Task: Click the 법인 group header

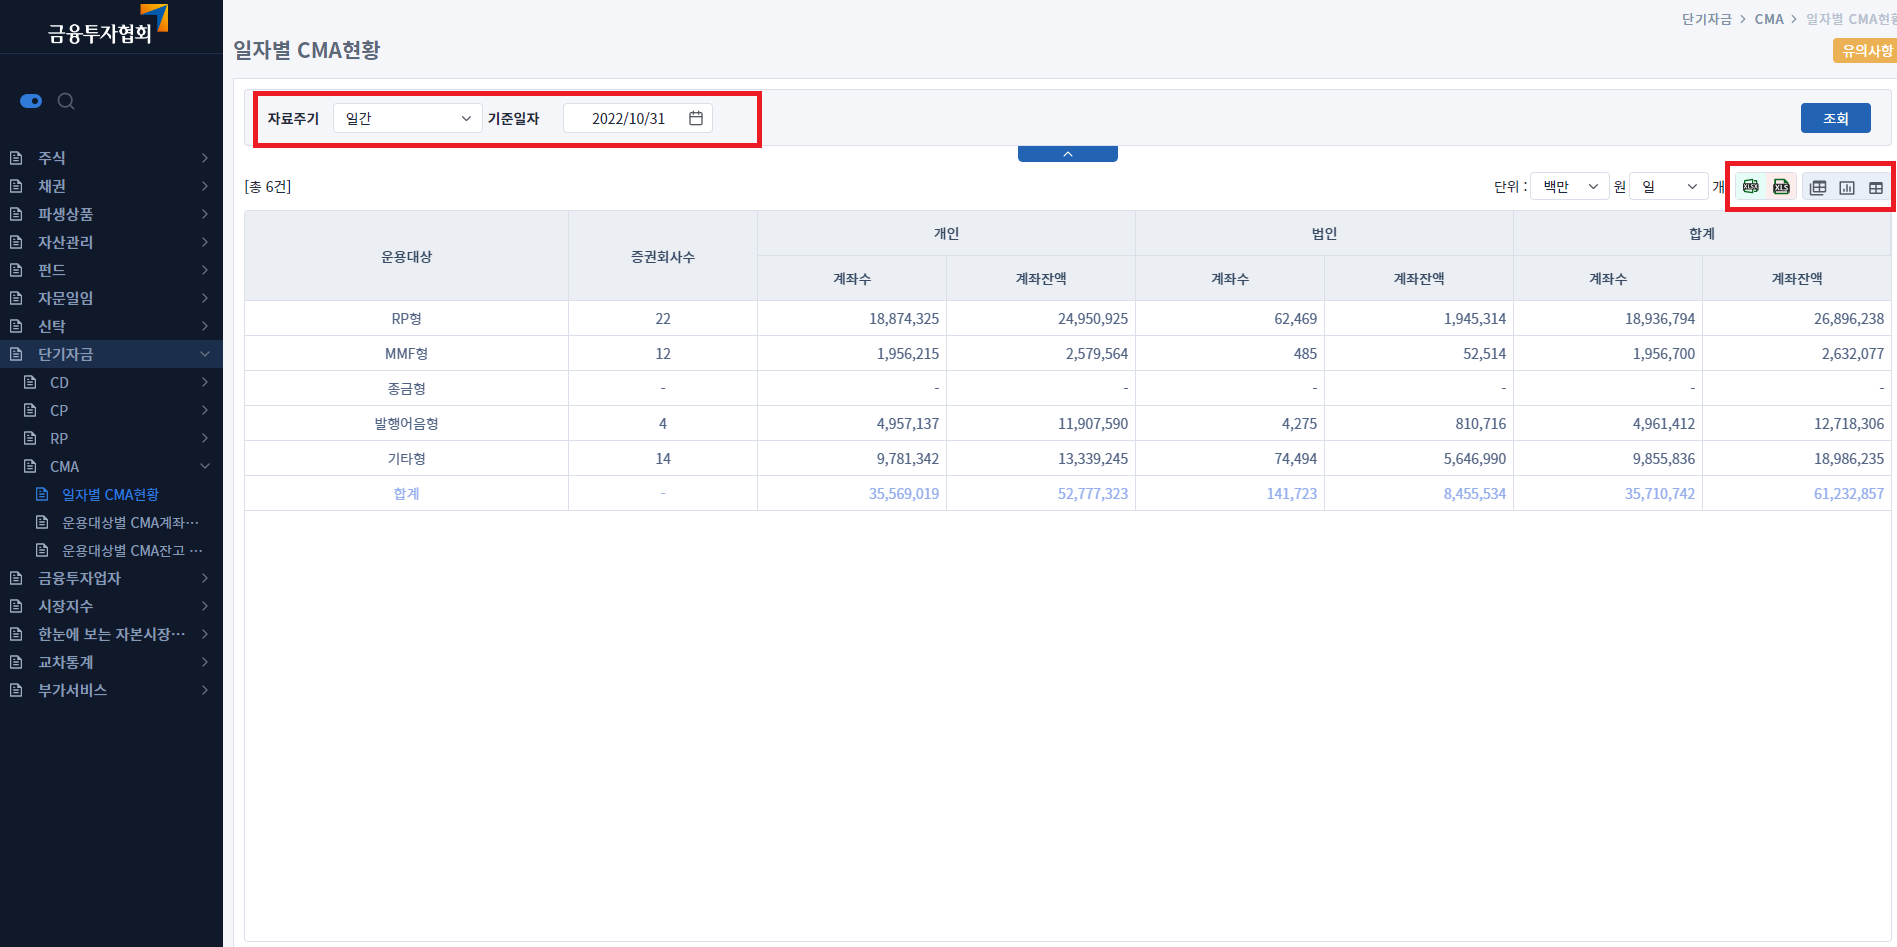Action: (1324, 233)
